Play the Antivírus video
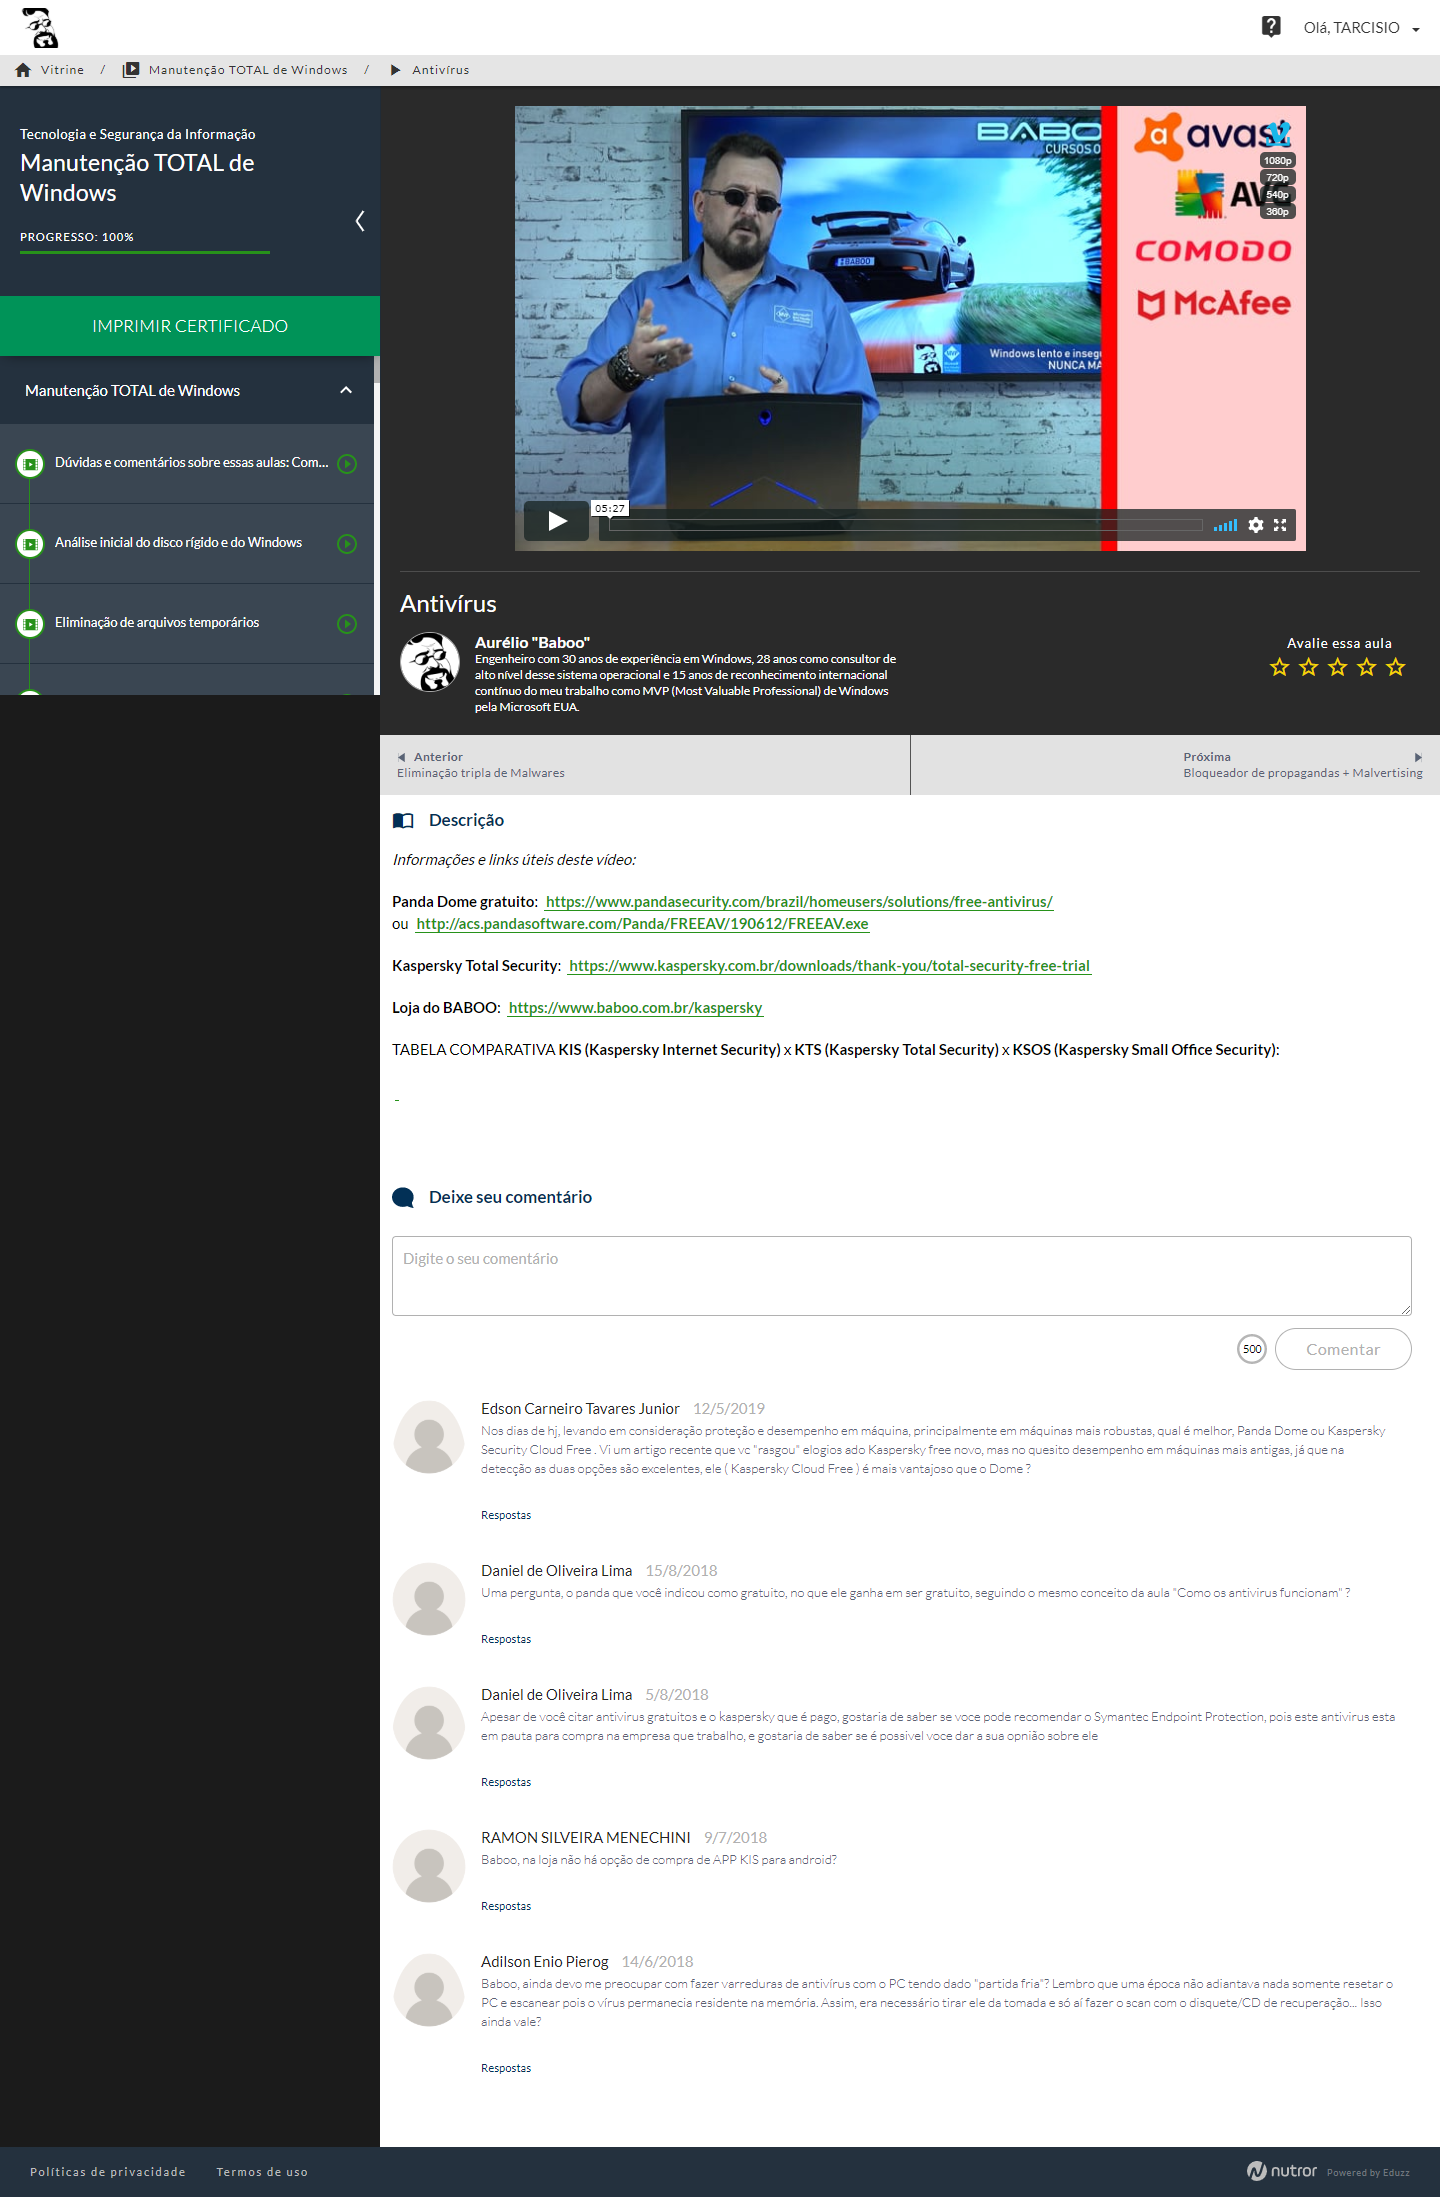The image size is (1440, 2197). click(x=557, y=521)
